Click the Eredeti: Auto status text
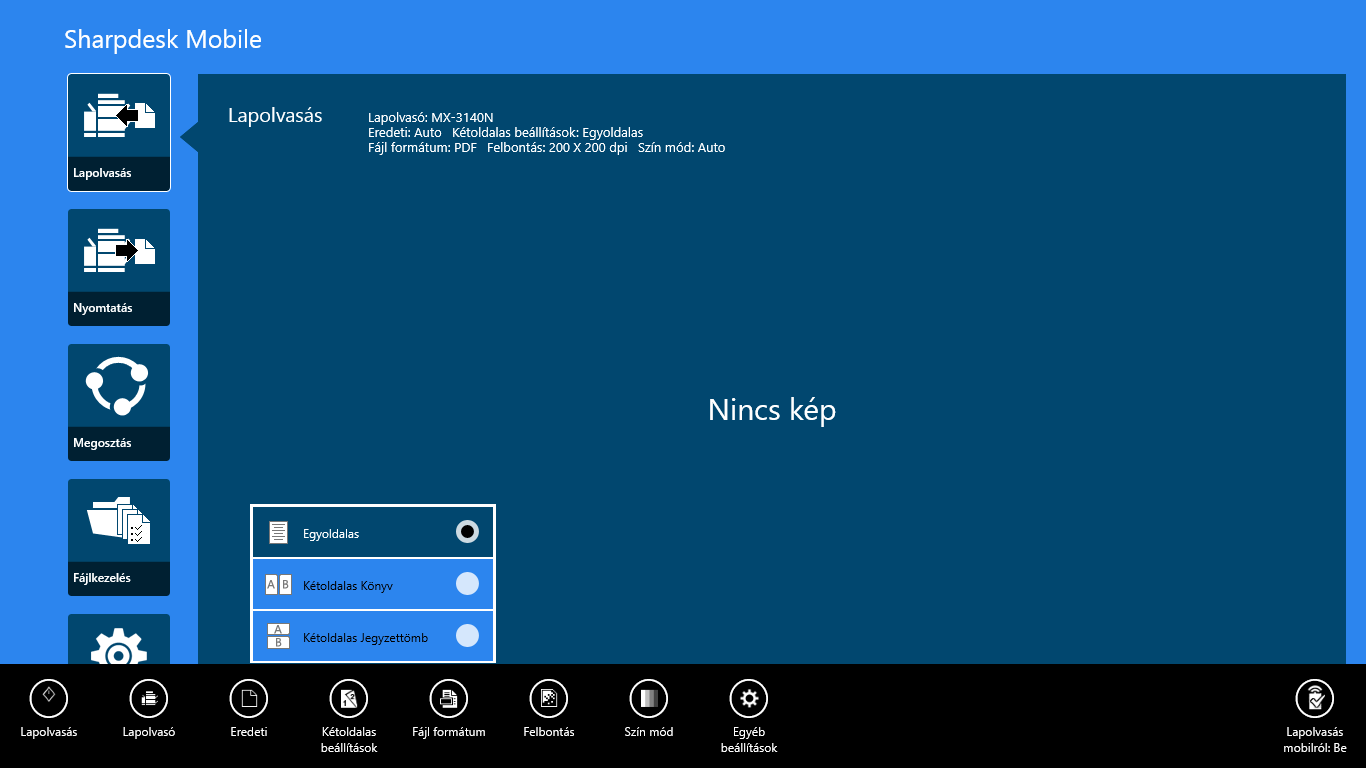 click(405, 132)
